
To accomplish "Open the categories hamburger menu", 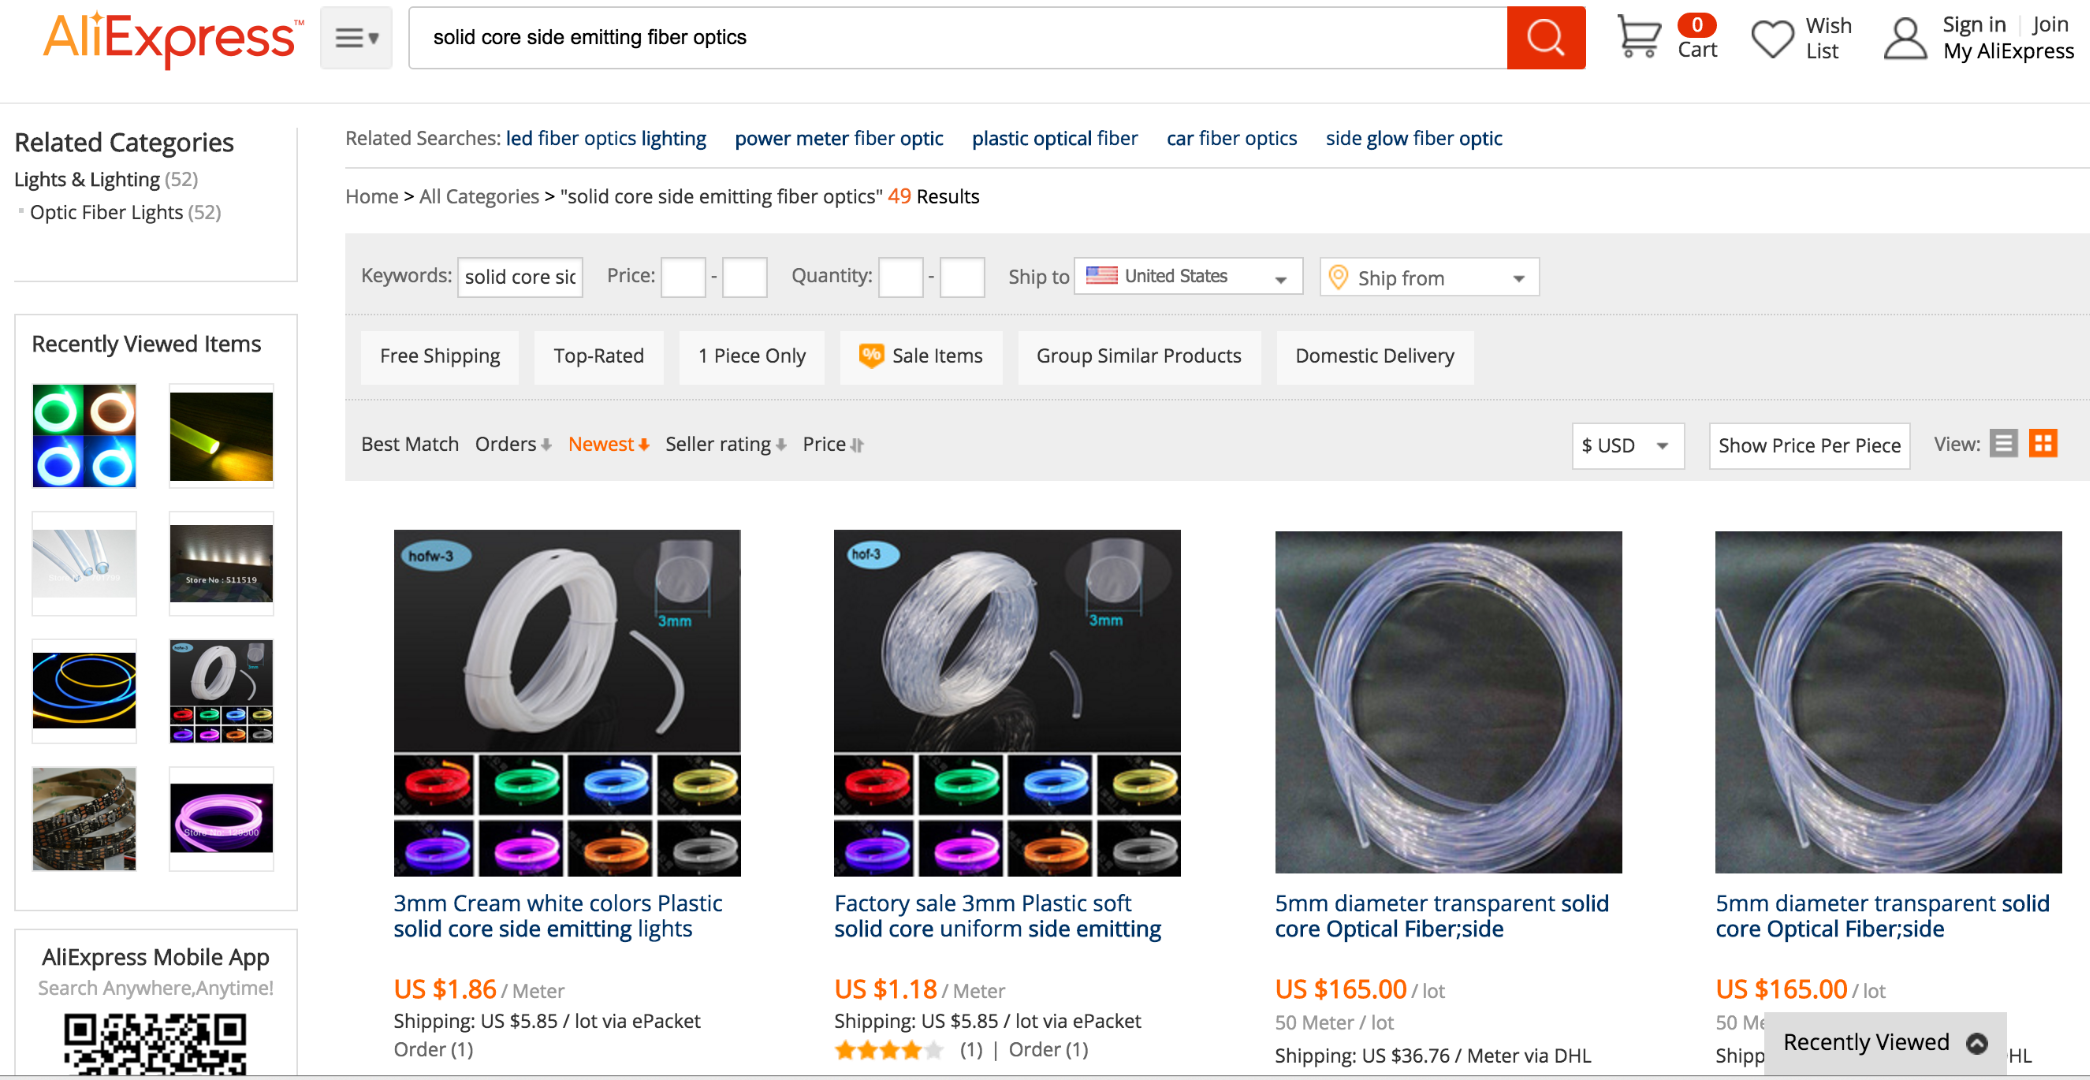I will click(x=355, y=37).
